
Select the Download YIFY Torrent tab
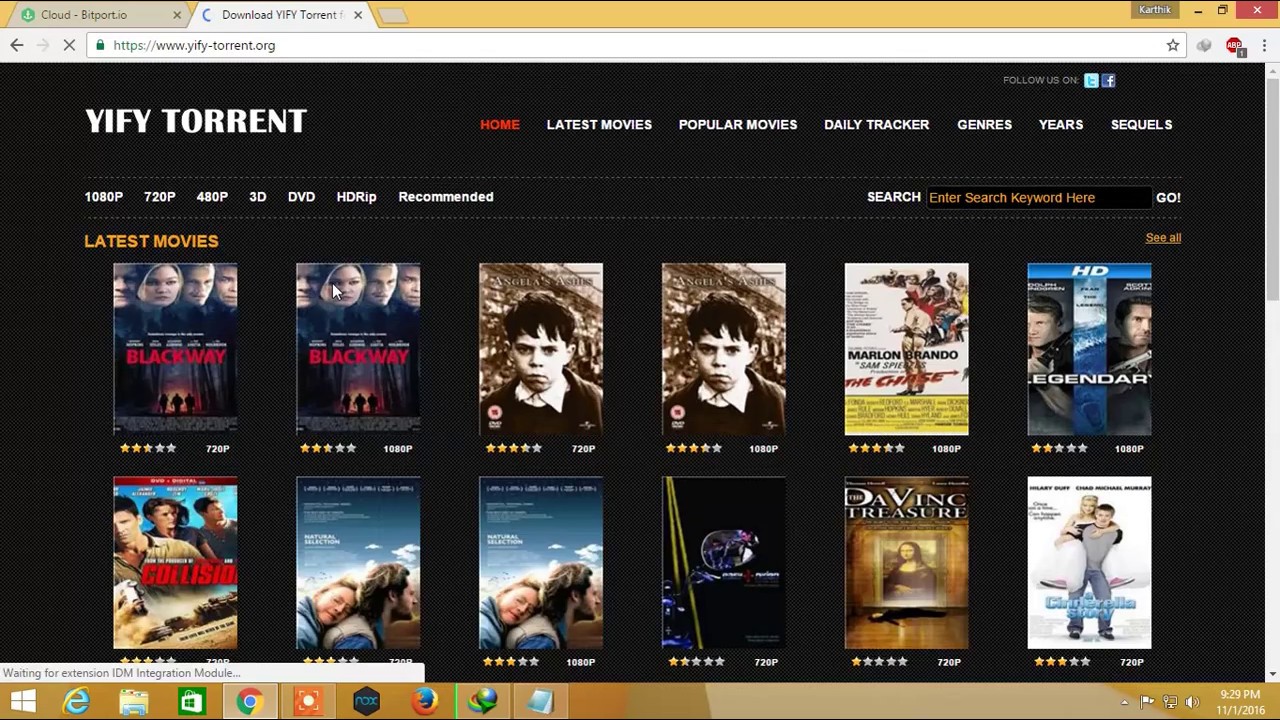click(x=281, y=15)
